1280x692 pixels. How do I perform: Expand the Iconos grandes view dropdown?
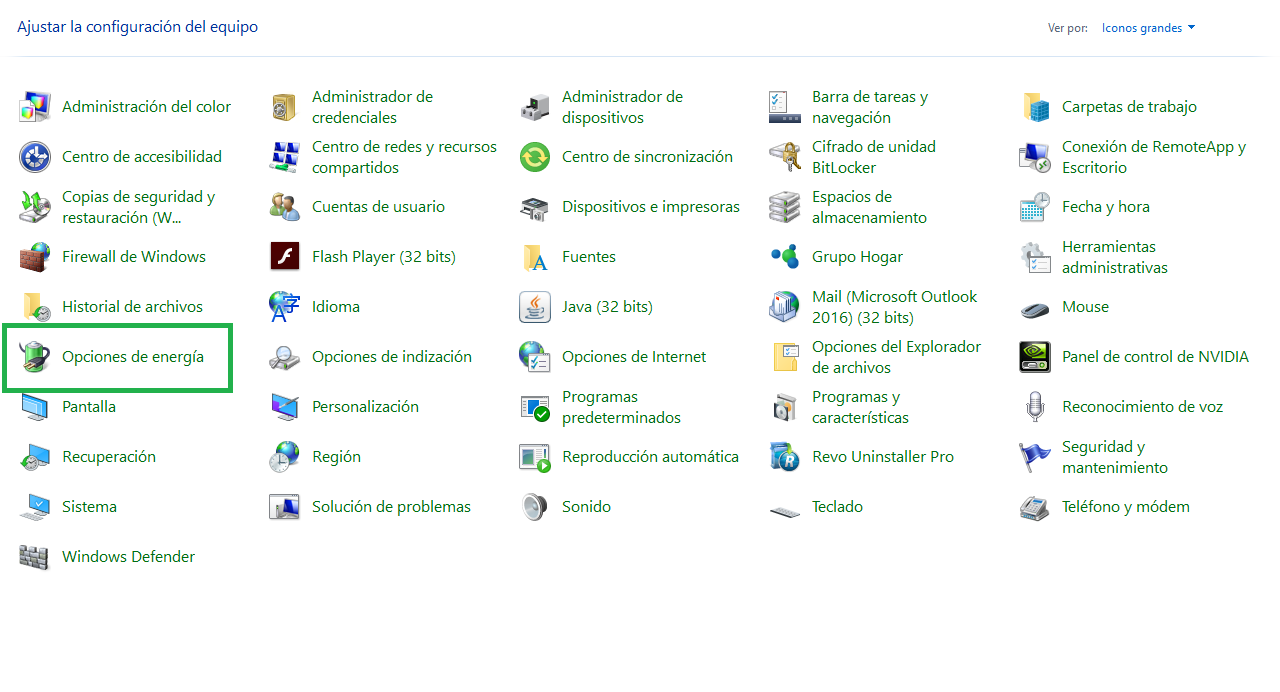point(1148,28)
